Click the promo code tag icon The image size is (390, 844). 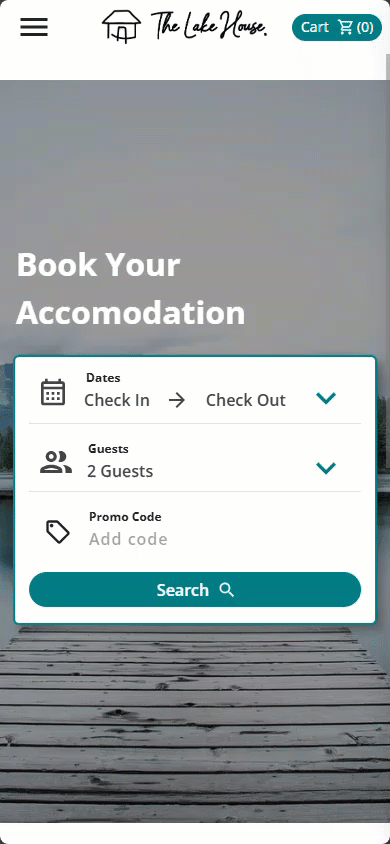click(x=58, y=532)
